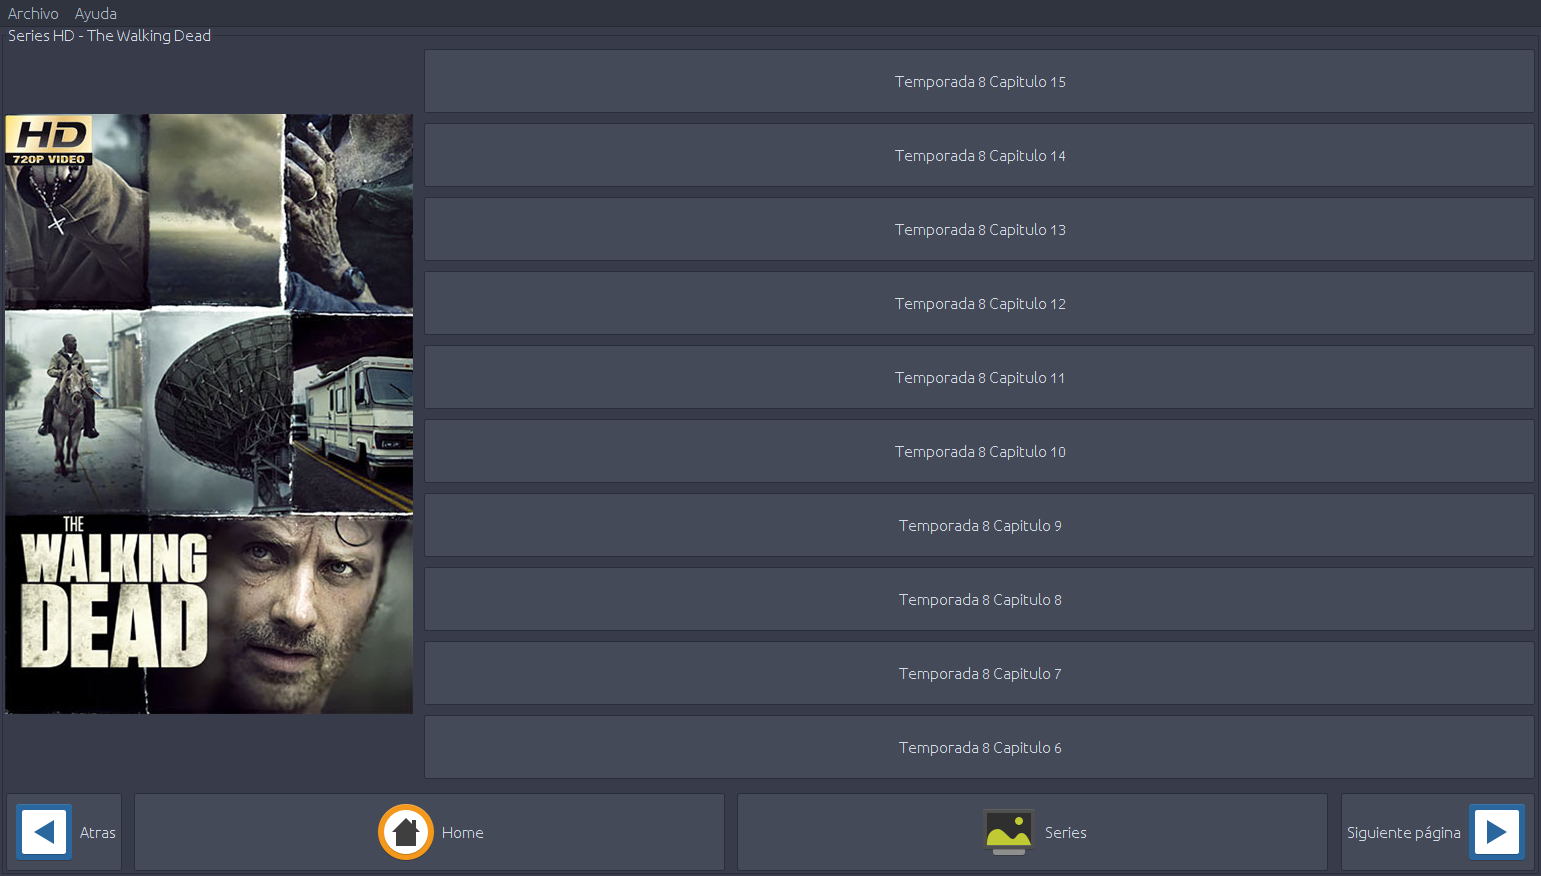Click the back arrow icon next to Atras

click(44, 832)
